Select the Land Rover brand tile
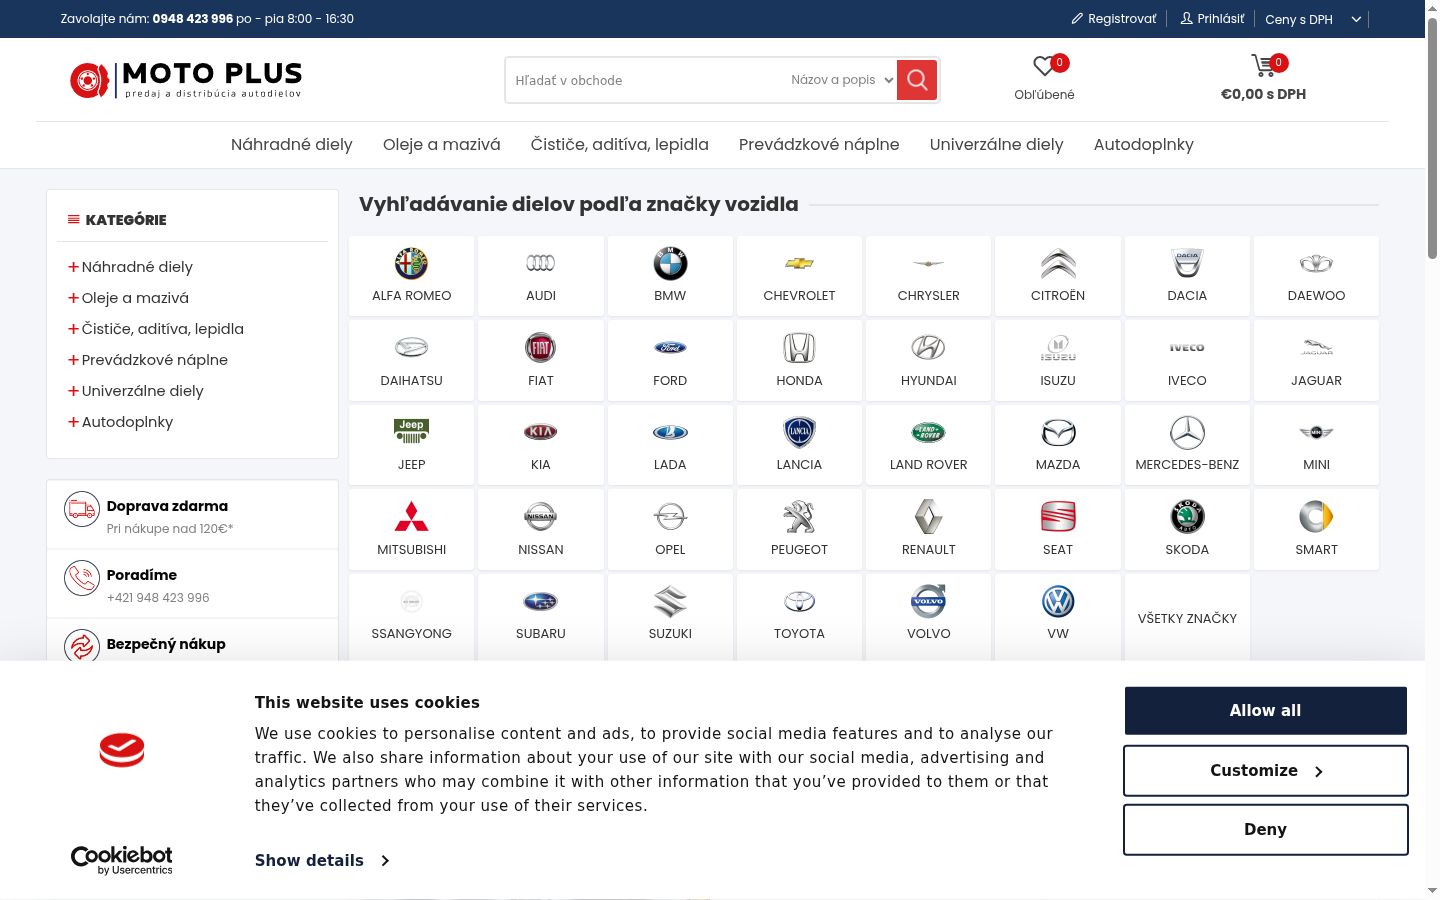The height and width of the screenshot is (900, 1440). (x=928, y=445)
